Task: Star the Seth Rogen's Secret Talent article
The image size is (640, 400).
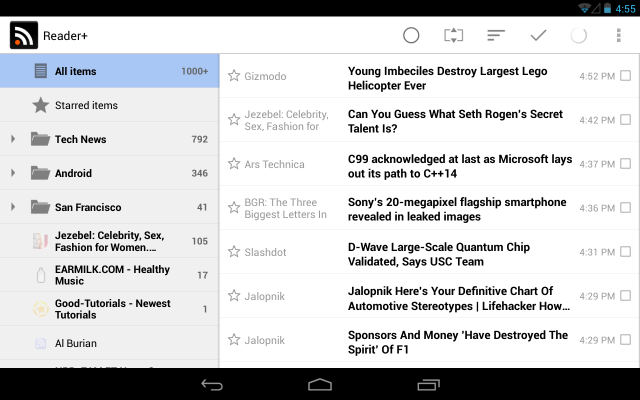Action: 234,120
